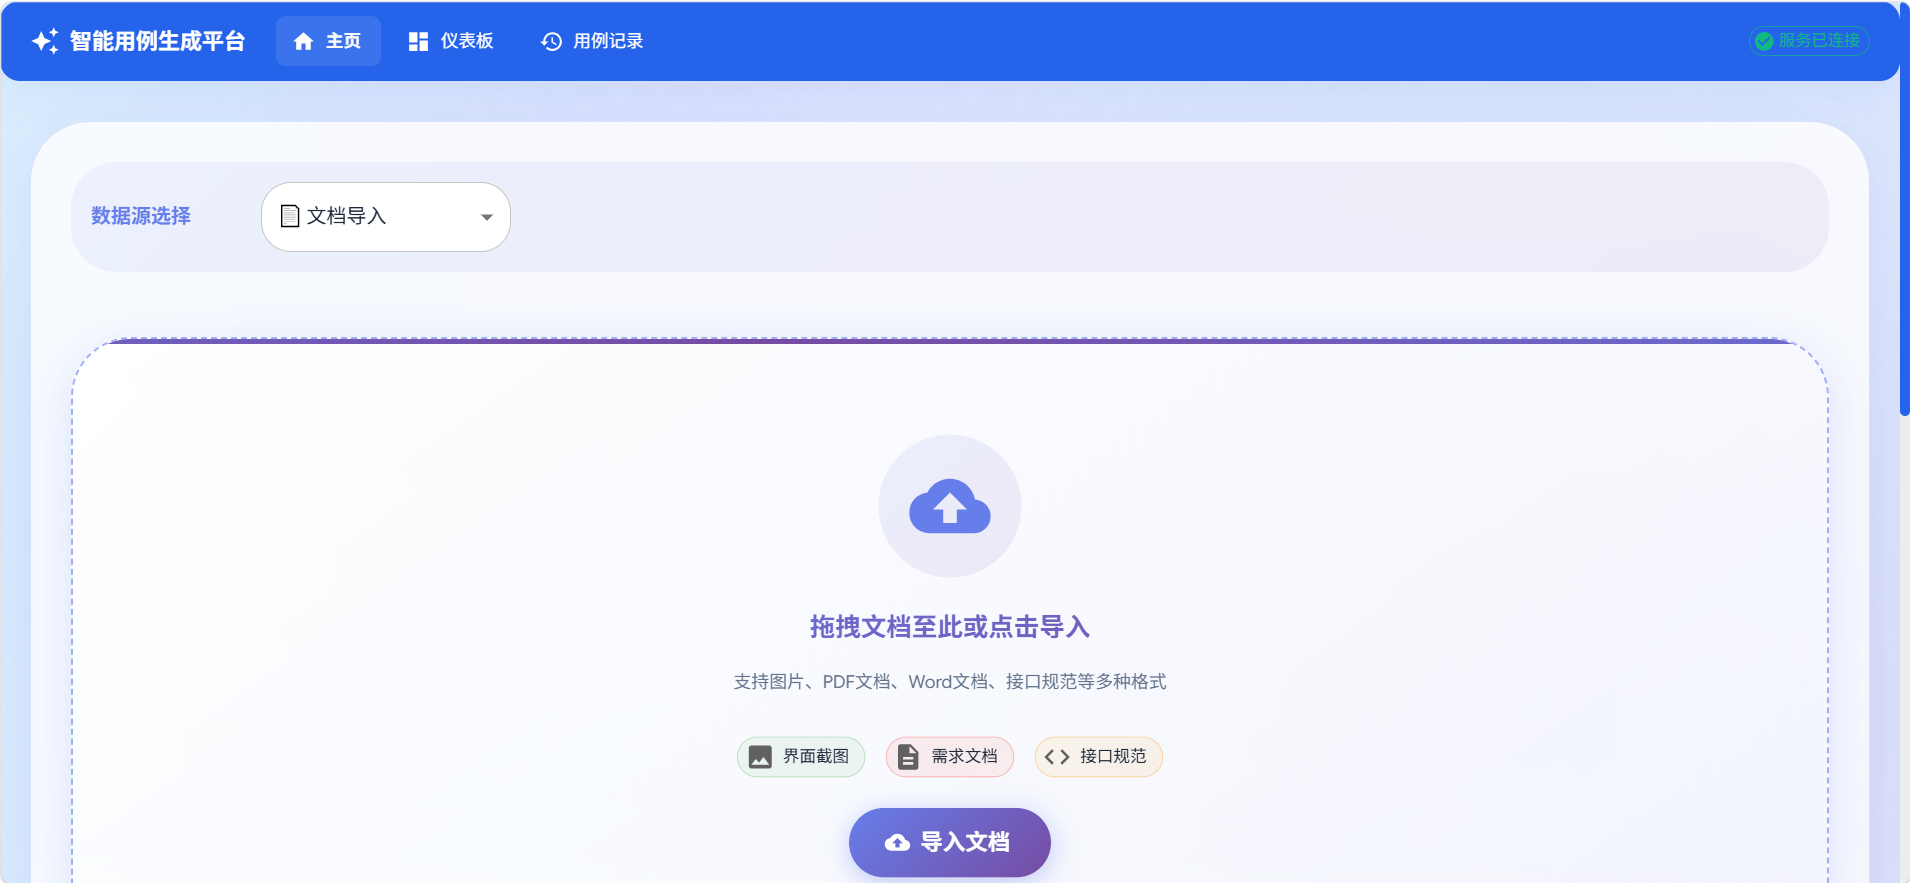1910x883 pixels.
Task: Click the sparkle logo icon
Action: tap(45, 41)
